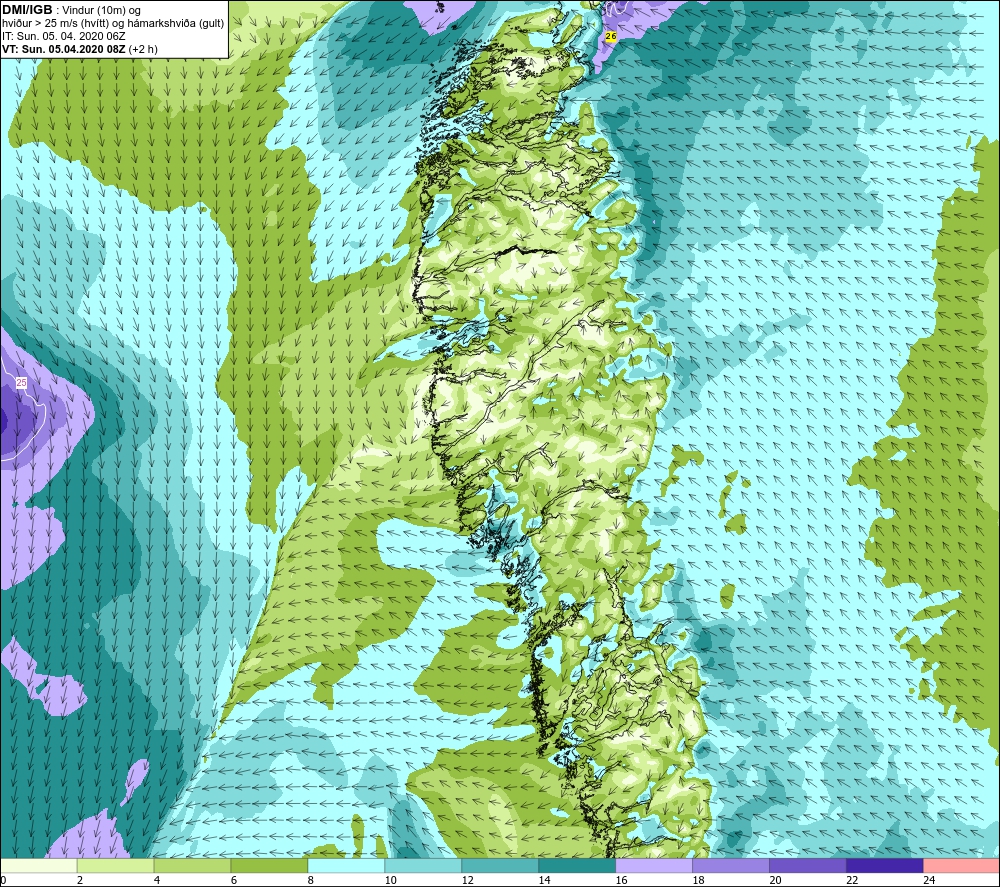This screenshot has height=887, width=1000.
Task: Click the legend scale value "12"
Action: pyautogui.click(x=467, y=880)
